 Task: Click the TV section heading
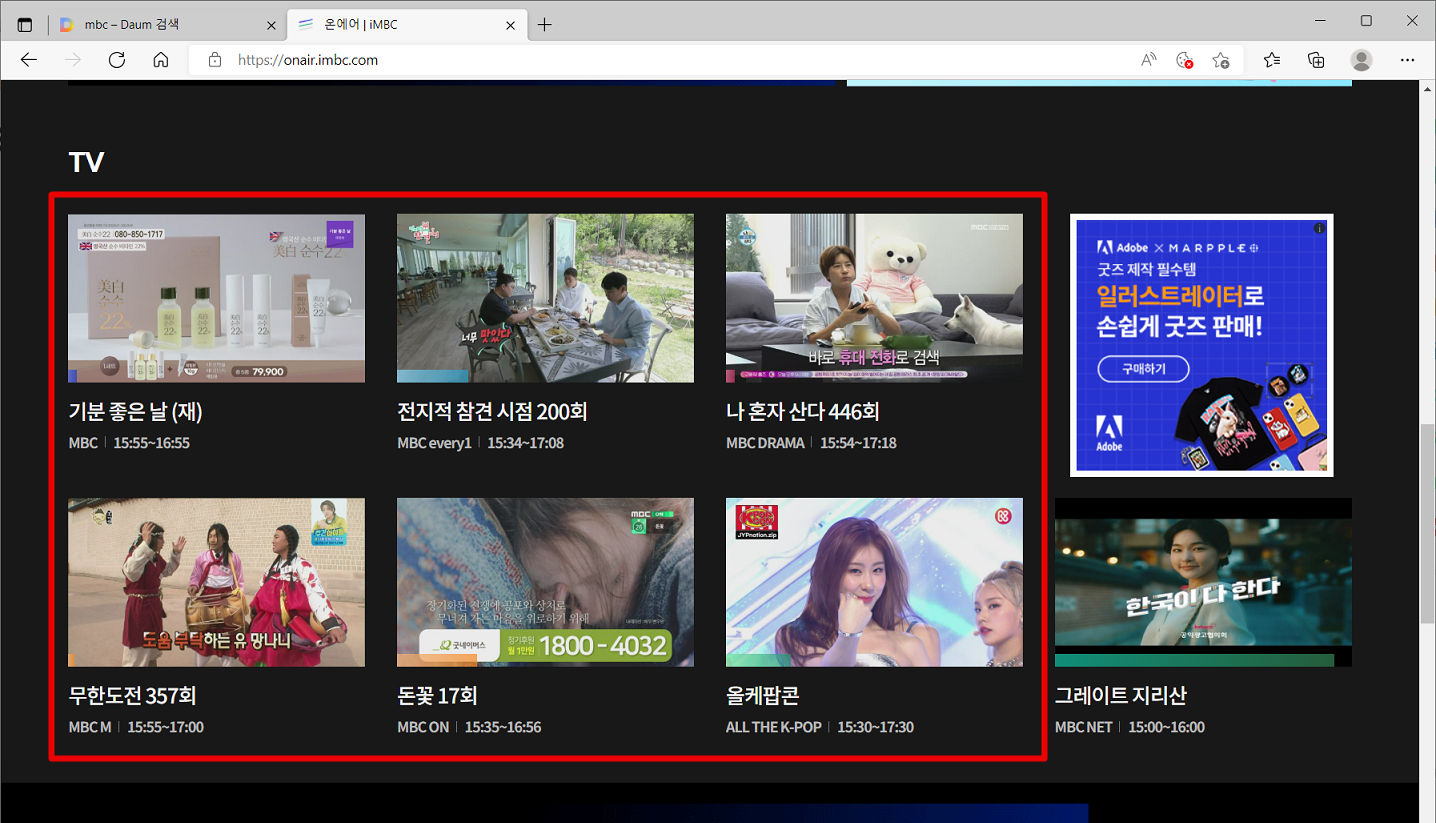[86, 162]
